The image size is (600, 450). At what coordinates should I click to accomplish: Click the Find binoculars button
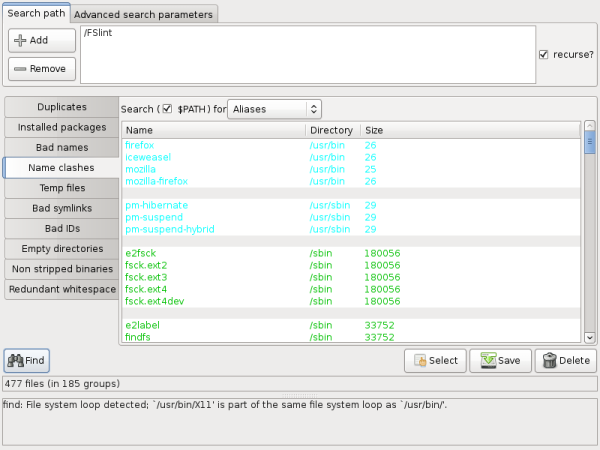(26, 360)
